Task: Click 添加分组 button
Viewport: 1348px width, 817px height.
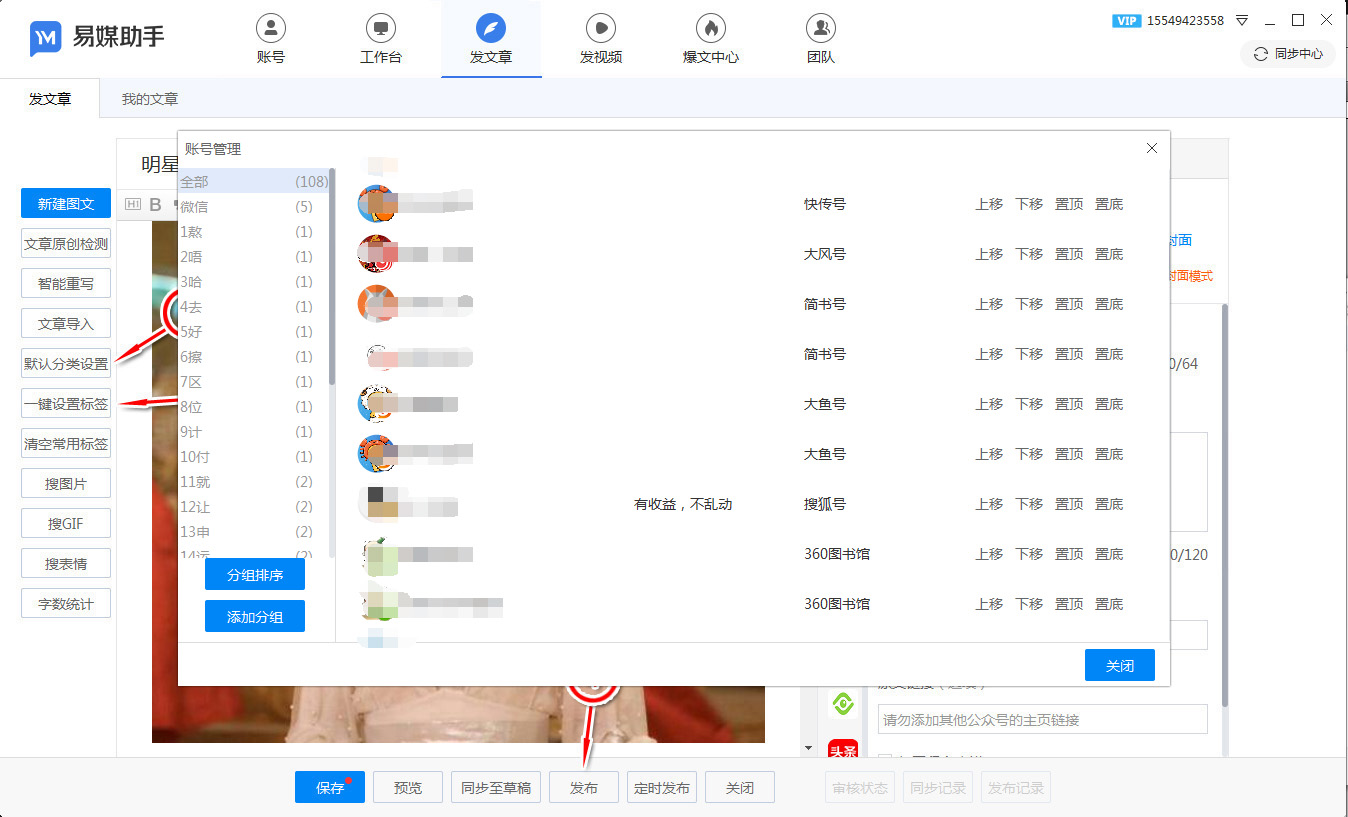Action: tap(254, 617)
